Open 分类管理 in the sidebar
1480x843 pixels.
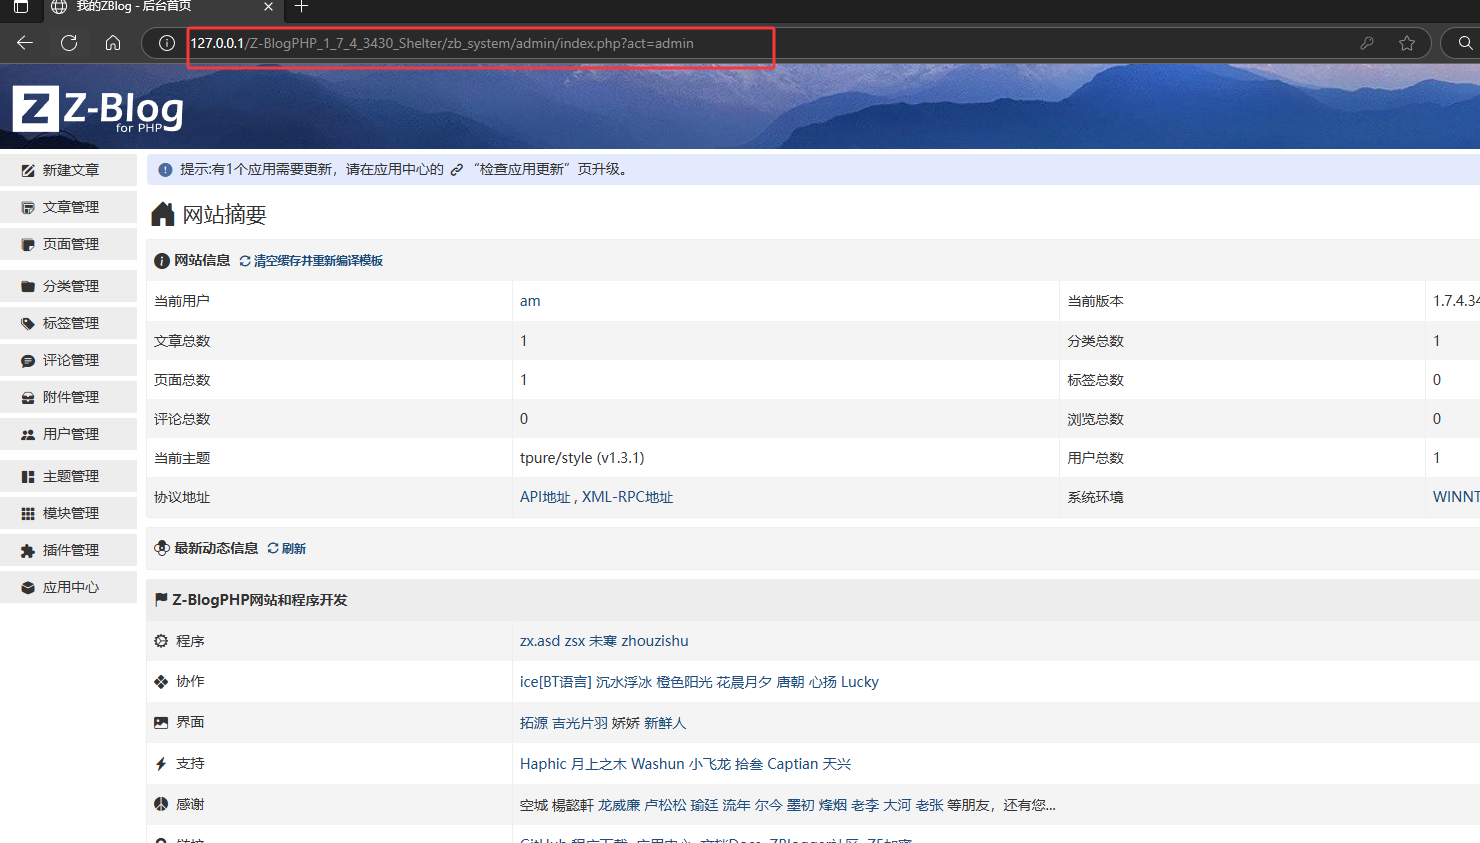pyautogui.click(x=68, y=286)
